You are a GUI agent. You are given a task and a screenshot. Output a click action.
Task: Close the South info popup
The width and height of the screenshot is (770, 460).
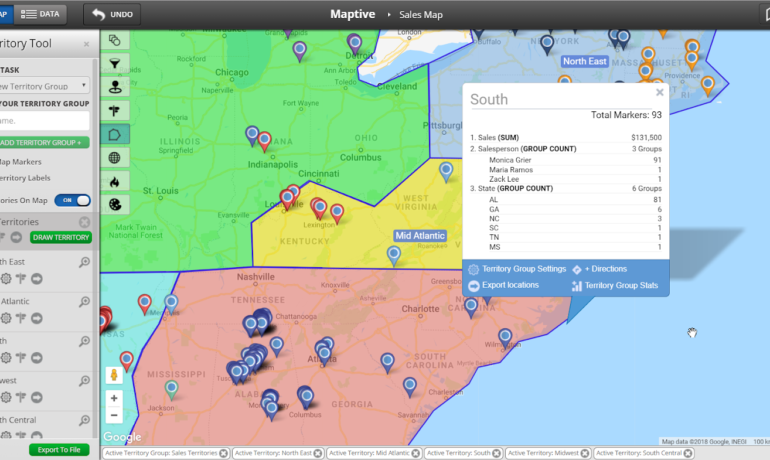coord(660,92)
